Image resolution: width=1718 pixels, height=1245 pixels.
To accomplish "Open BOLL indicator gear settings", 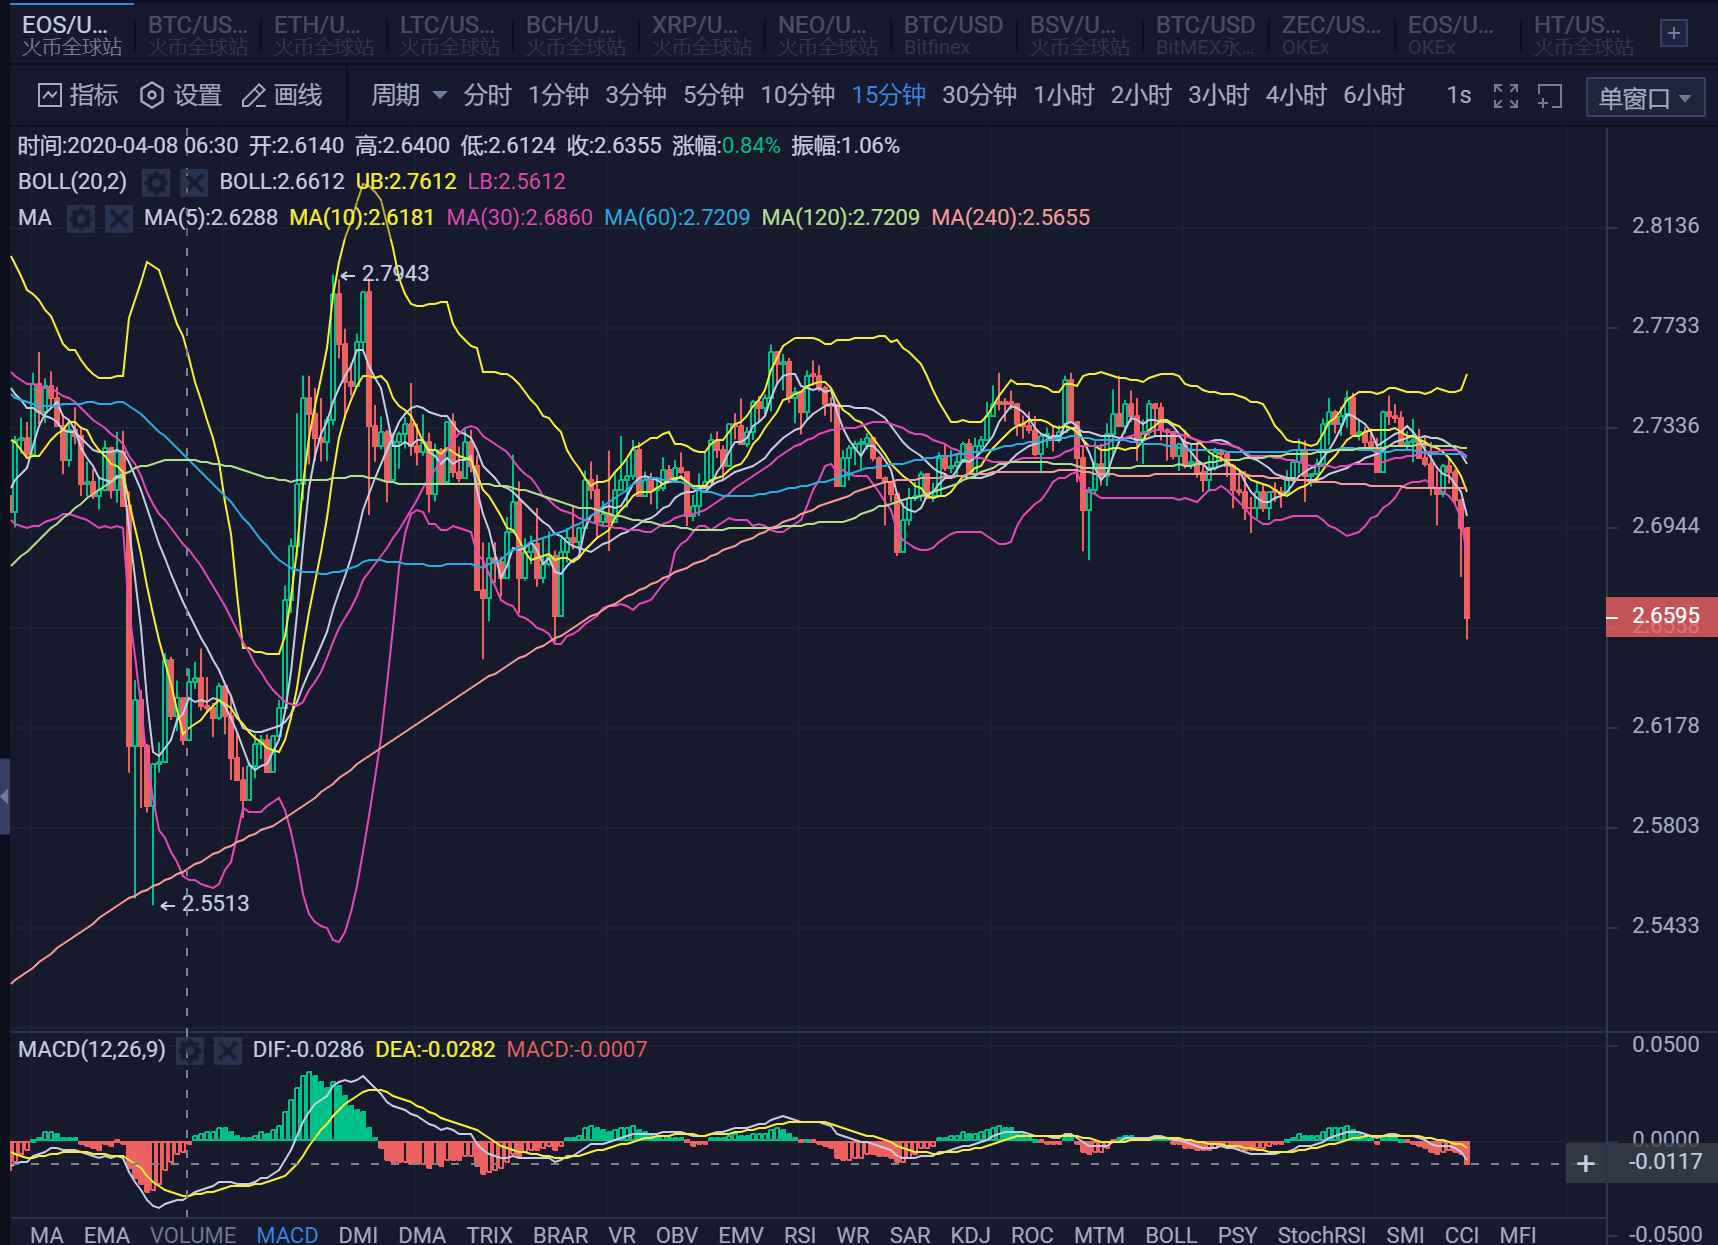I will 155,182.
